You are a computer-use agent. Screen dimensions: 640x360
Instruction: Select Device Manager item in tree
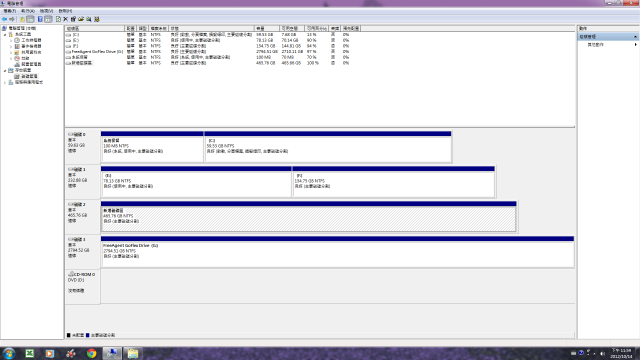point(28,64)
